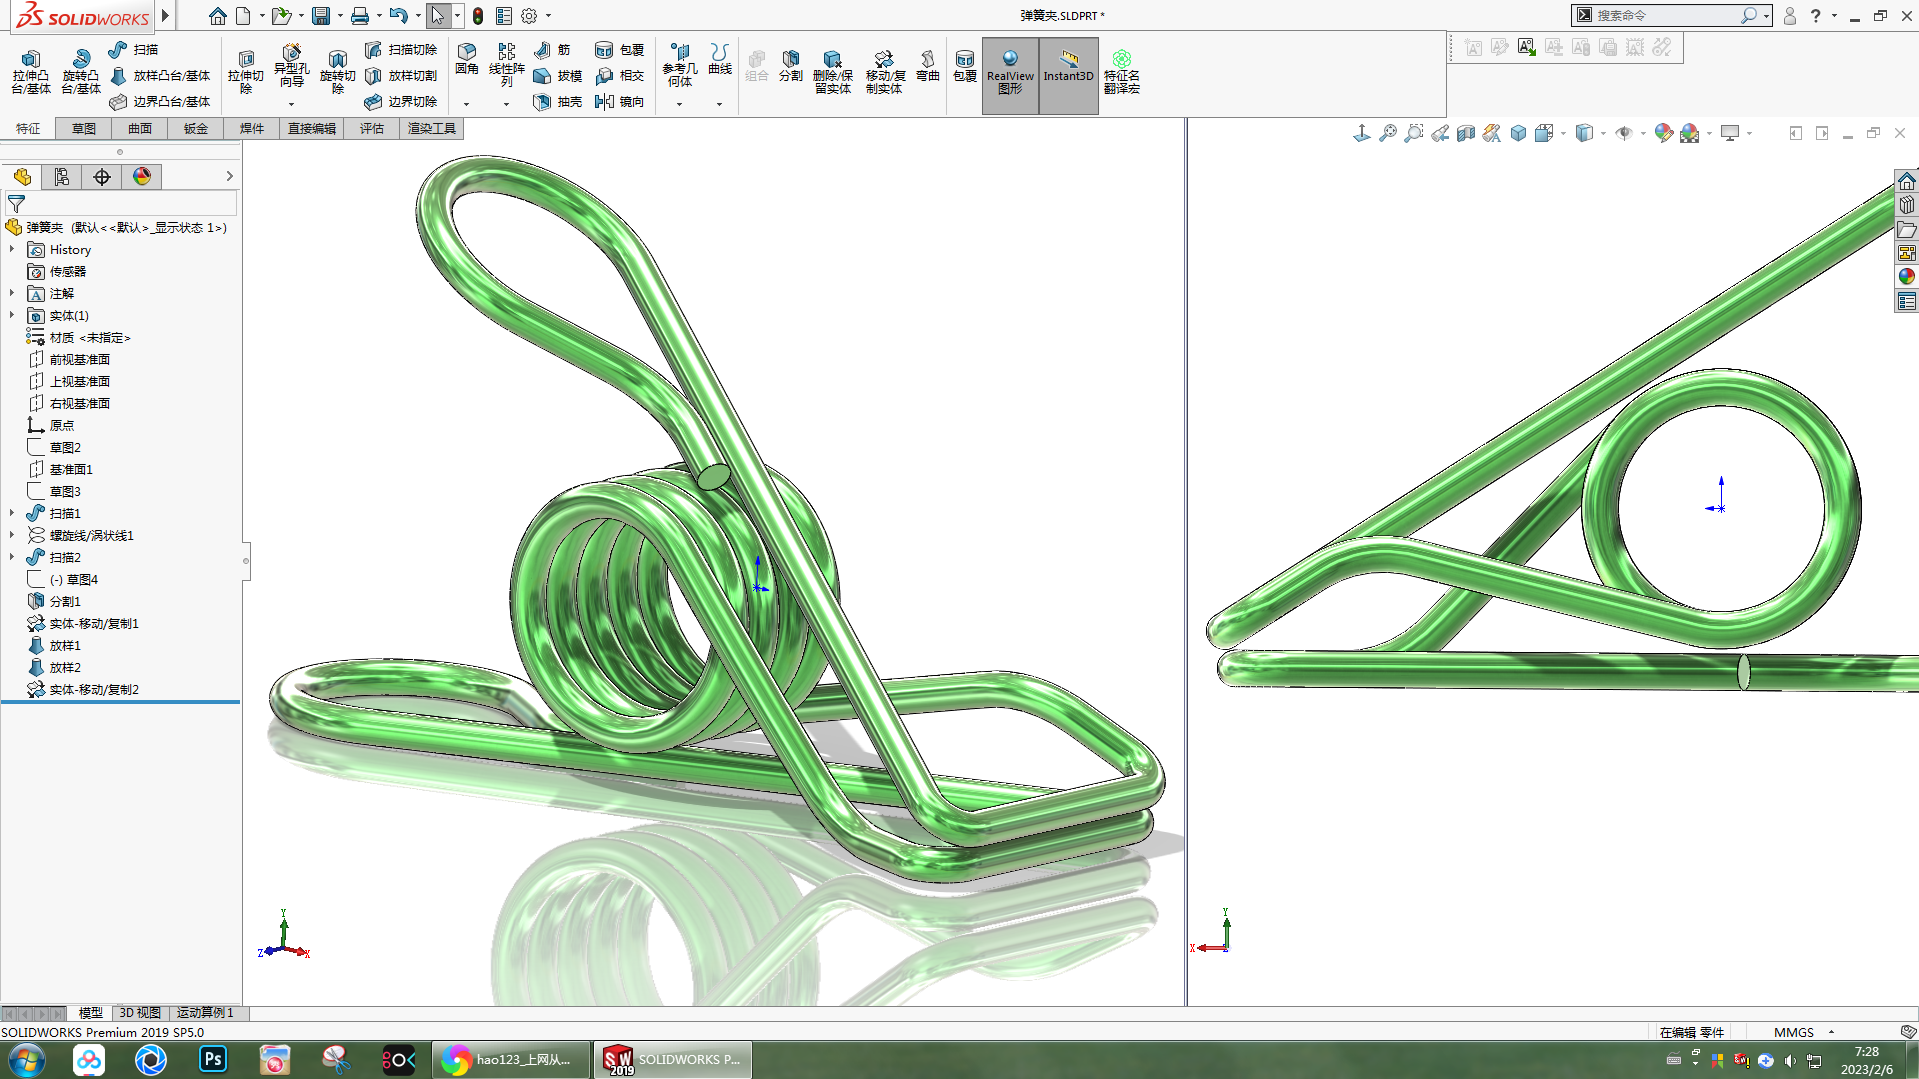Select the Extruded Cut (拉伸切除) tool
Image resolution: width=1919 pixels, height=1079 pixels.
[x=245, y=71]
